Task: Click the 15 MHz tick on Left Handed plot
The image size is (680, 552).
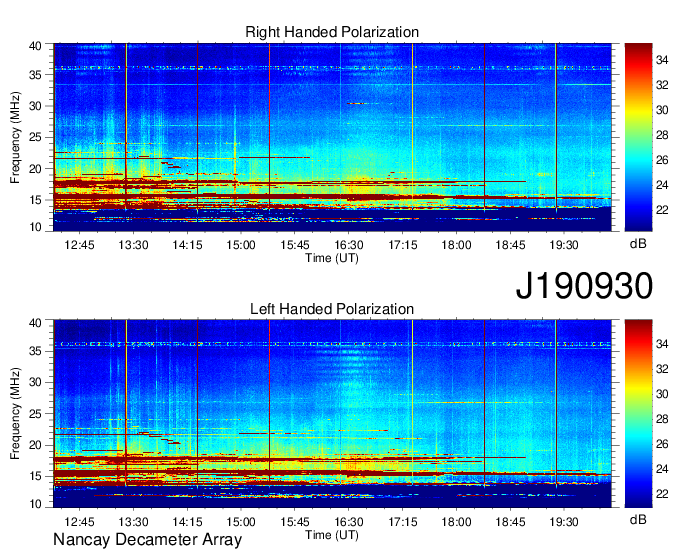Action: tap(36, 477)
